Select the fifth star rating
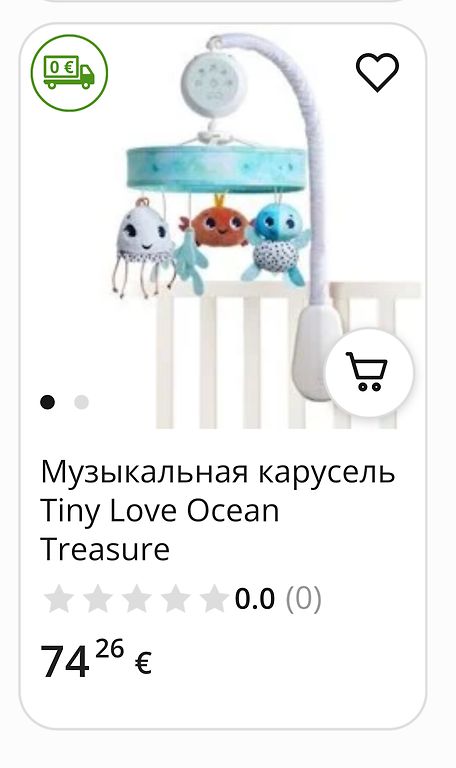This screenshot has width=456, height=768. pos(215,599)
